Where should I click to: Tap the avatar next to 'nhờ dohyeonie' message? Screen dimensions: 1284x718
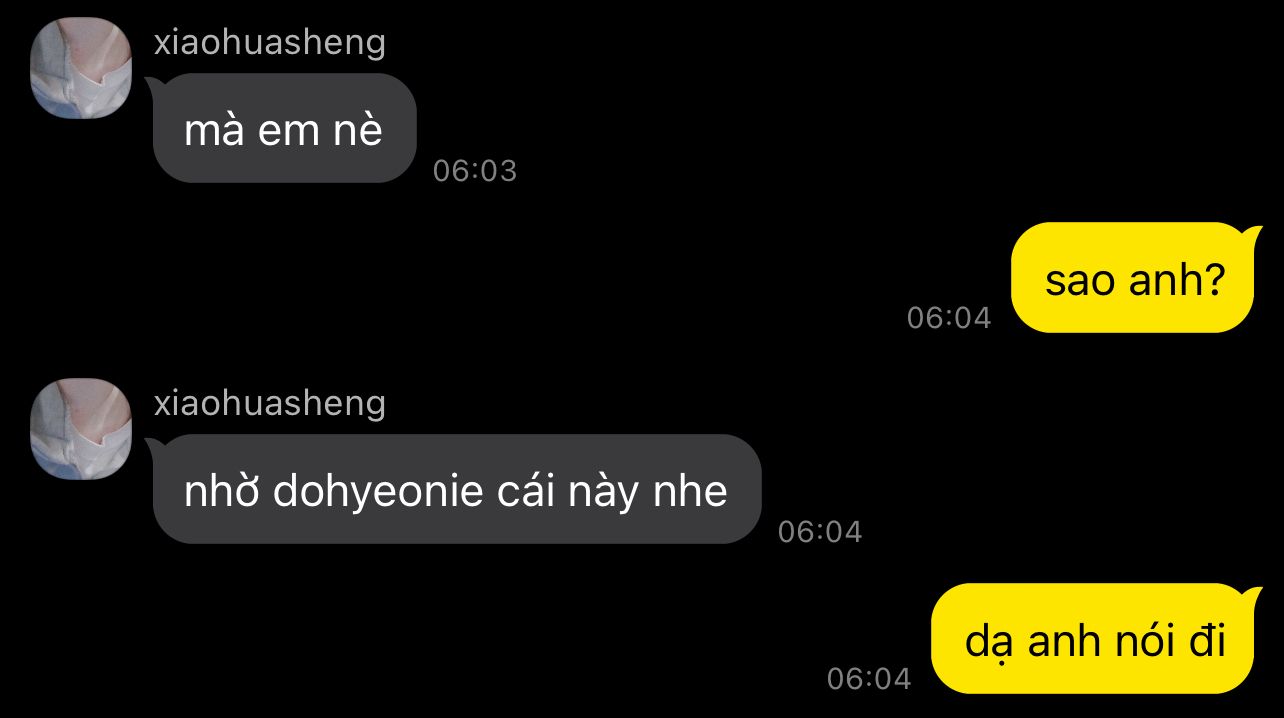[81, 429]
